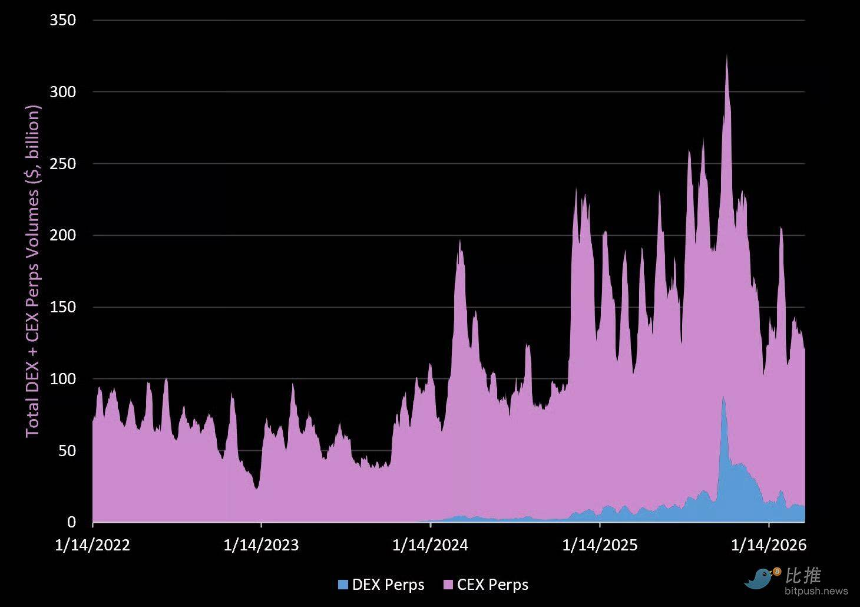This screenshot has width=860, height=607.
Task: Select the CEX Perps legend label
Action: click(492, 584)
